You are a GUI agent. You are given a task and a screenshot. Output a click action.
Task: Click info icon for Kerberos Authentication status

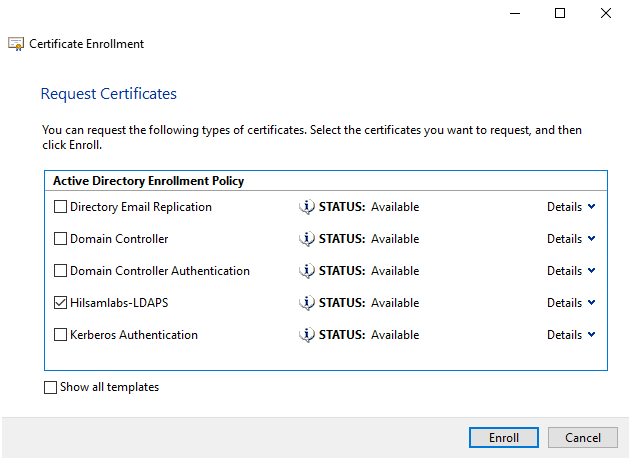click(307, 335)
